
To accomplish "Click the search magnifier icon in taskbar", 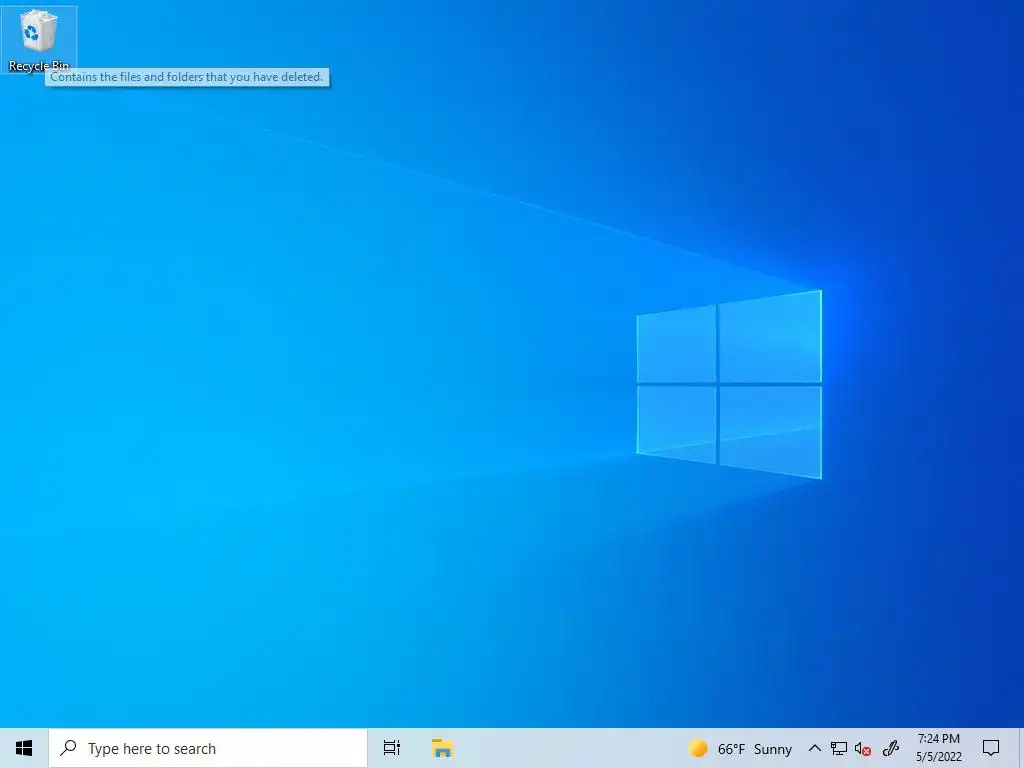I will 68,748.
